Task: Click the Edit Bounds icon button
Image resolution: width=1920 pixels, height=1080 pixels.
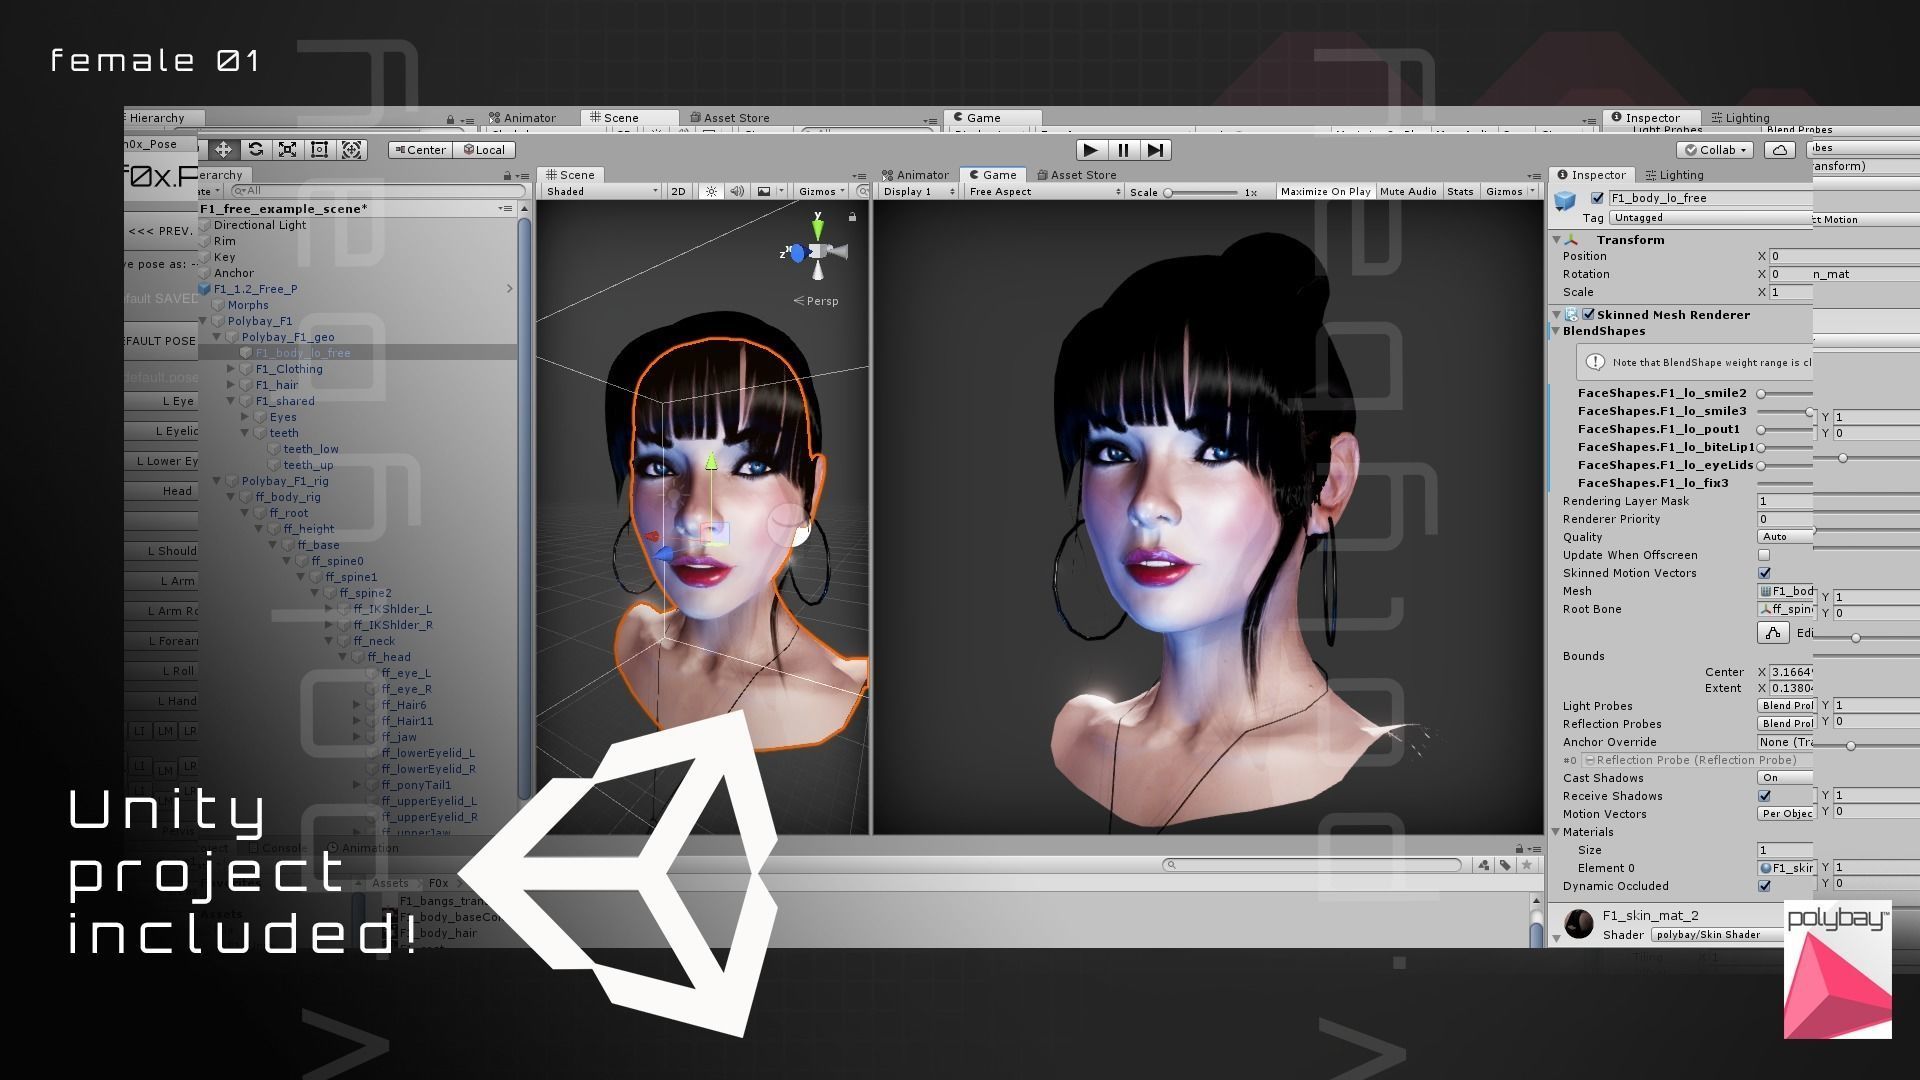Action: tap(1773, 633)
